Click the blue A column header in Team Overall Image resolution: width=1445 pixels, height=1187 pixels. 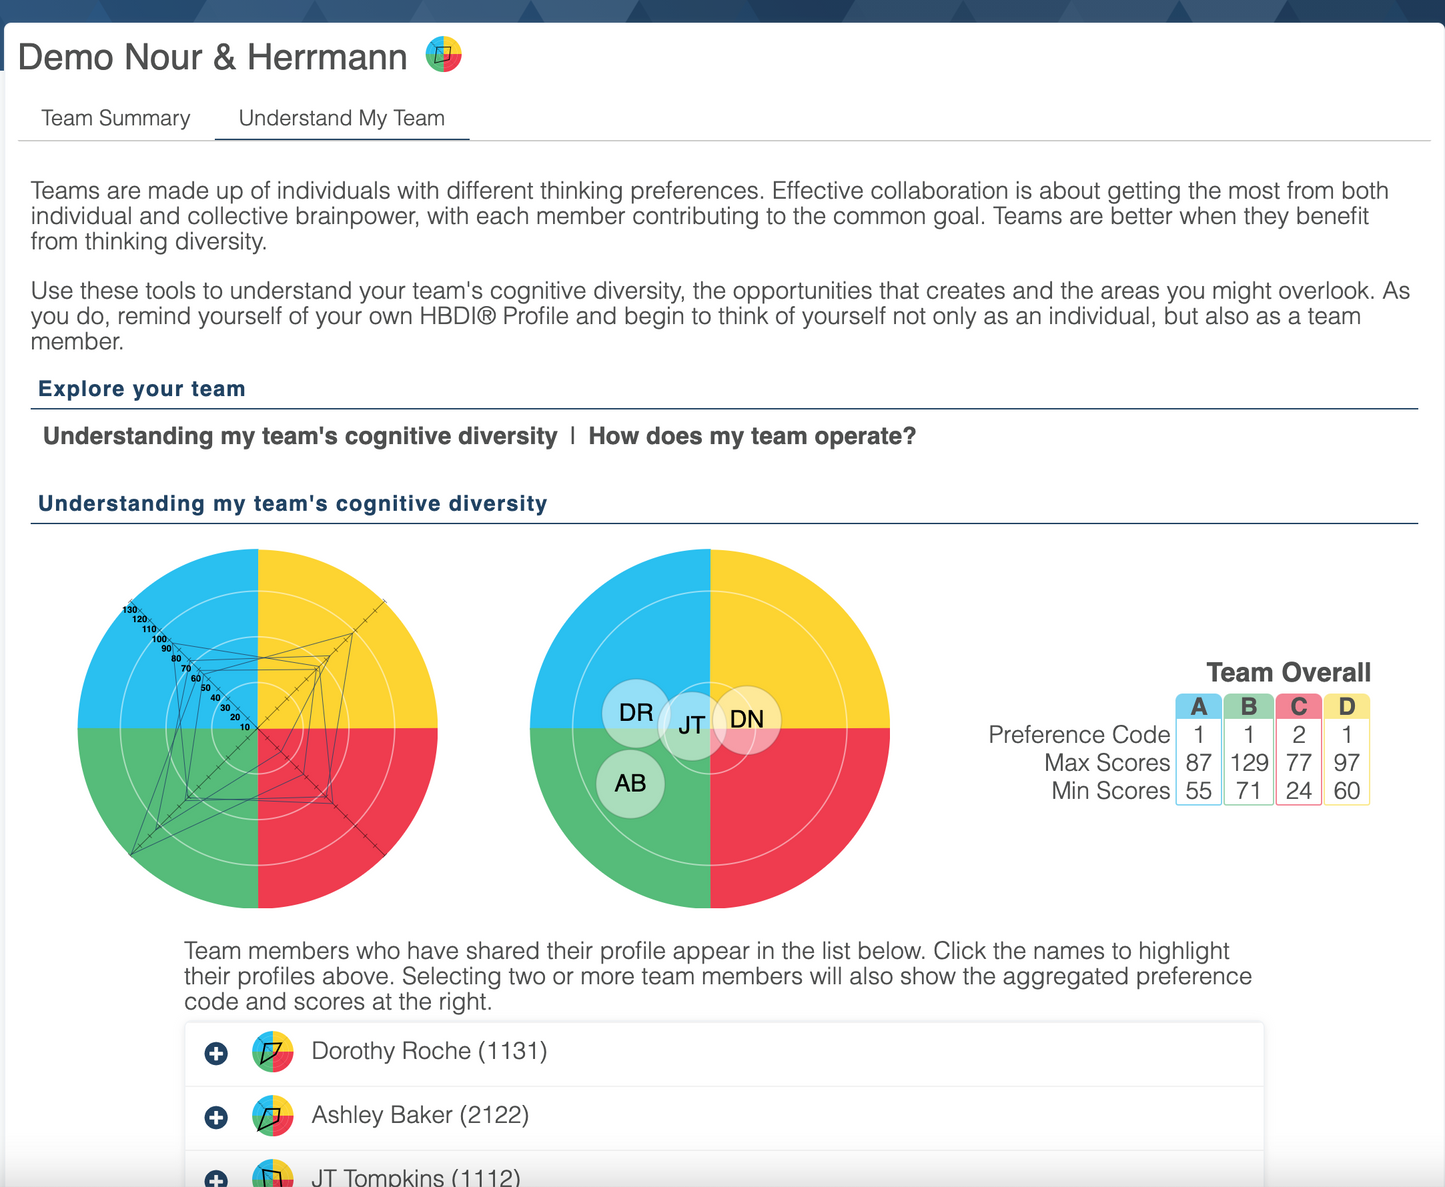(x=1198, y=707)
